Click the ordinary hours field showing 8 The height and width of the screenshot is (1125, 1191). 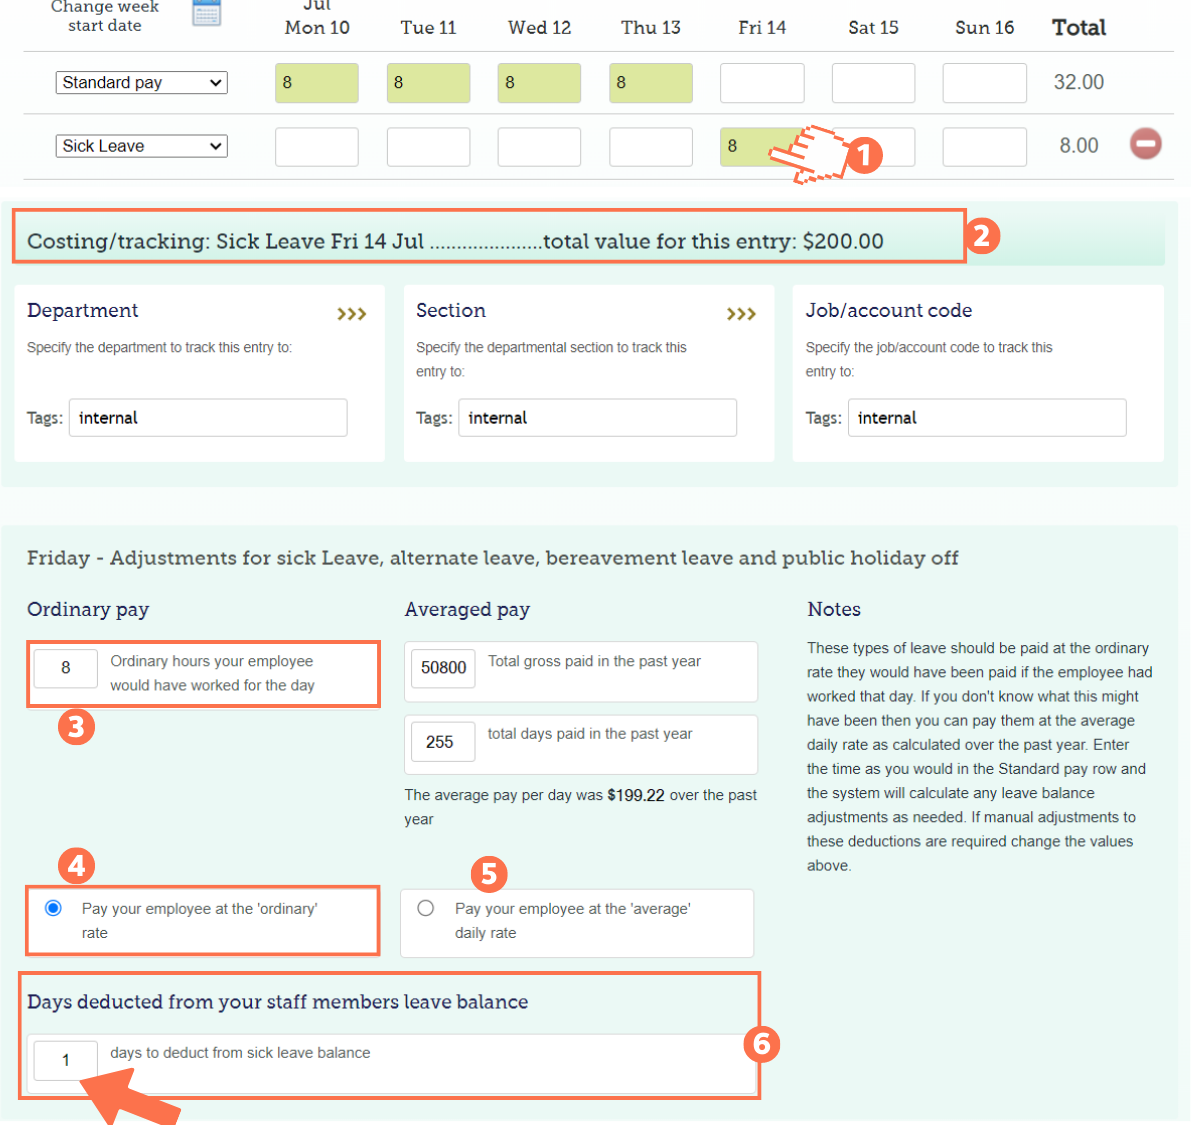click(65, 668)
